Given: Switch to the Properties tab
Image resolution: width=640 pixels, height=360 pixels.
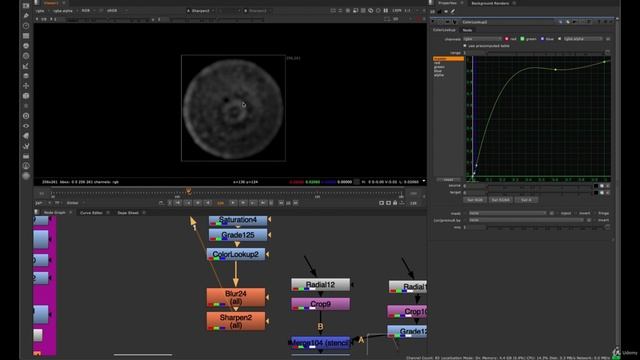Looking at the screenshot, I should [447, 3].
